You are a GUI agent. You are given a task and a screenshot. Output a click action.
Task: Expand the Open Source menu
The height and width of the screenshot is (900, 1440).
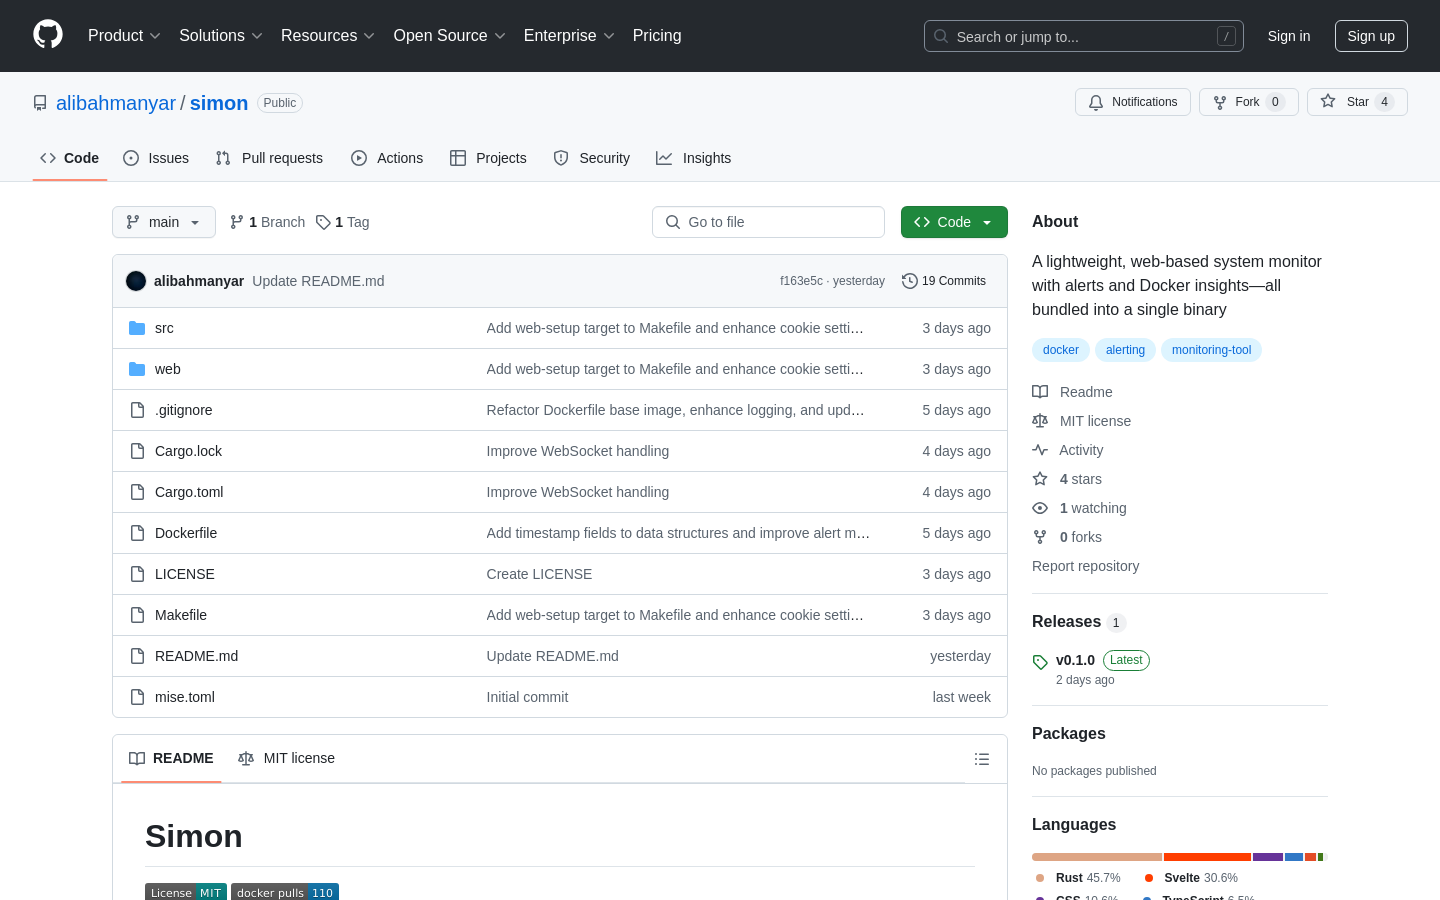[450, 35]
